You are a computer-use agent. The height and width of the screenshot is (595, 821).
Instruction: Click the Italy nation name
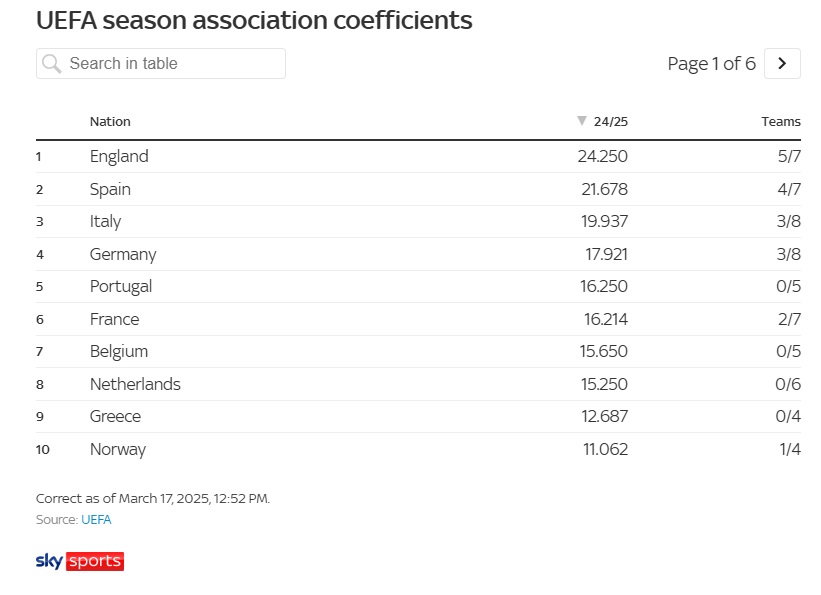click(x=105, y=221)
